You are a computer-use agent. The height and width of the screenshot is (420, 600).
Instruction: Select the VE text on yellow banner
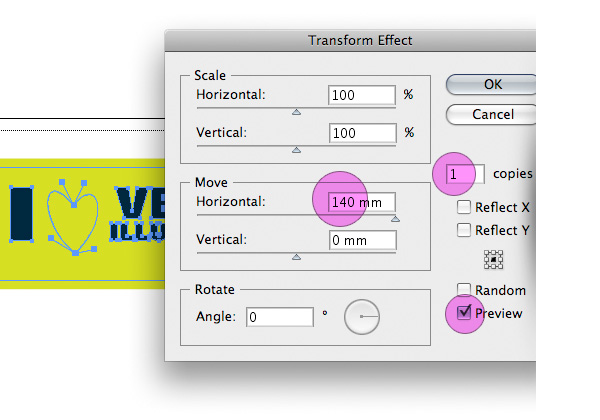pos(140,202)
